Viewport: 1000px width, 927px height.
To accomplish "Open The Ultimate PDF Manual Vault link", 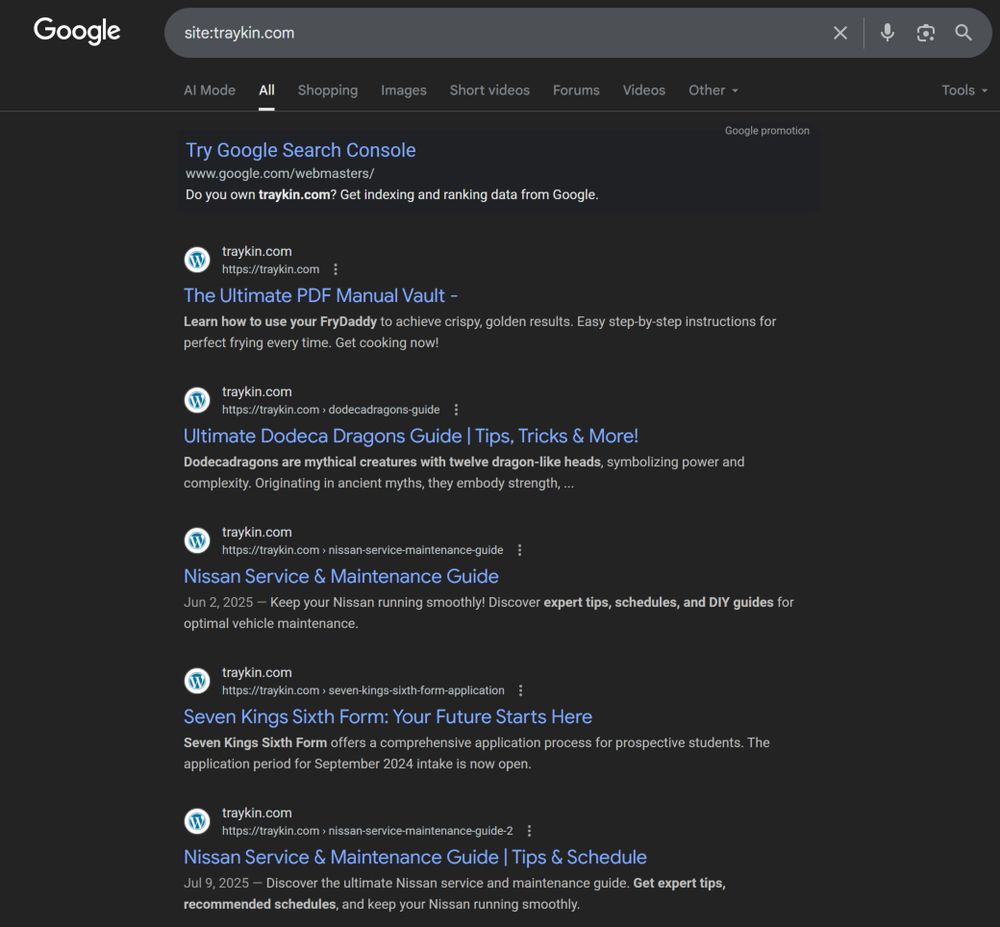I will pos(321,295).
